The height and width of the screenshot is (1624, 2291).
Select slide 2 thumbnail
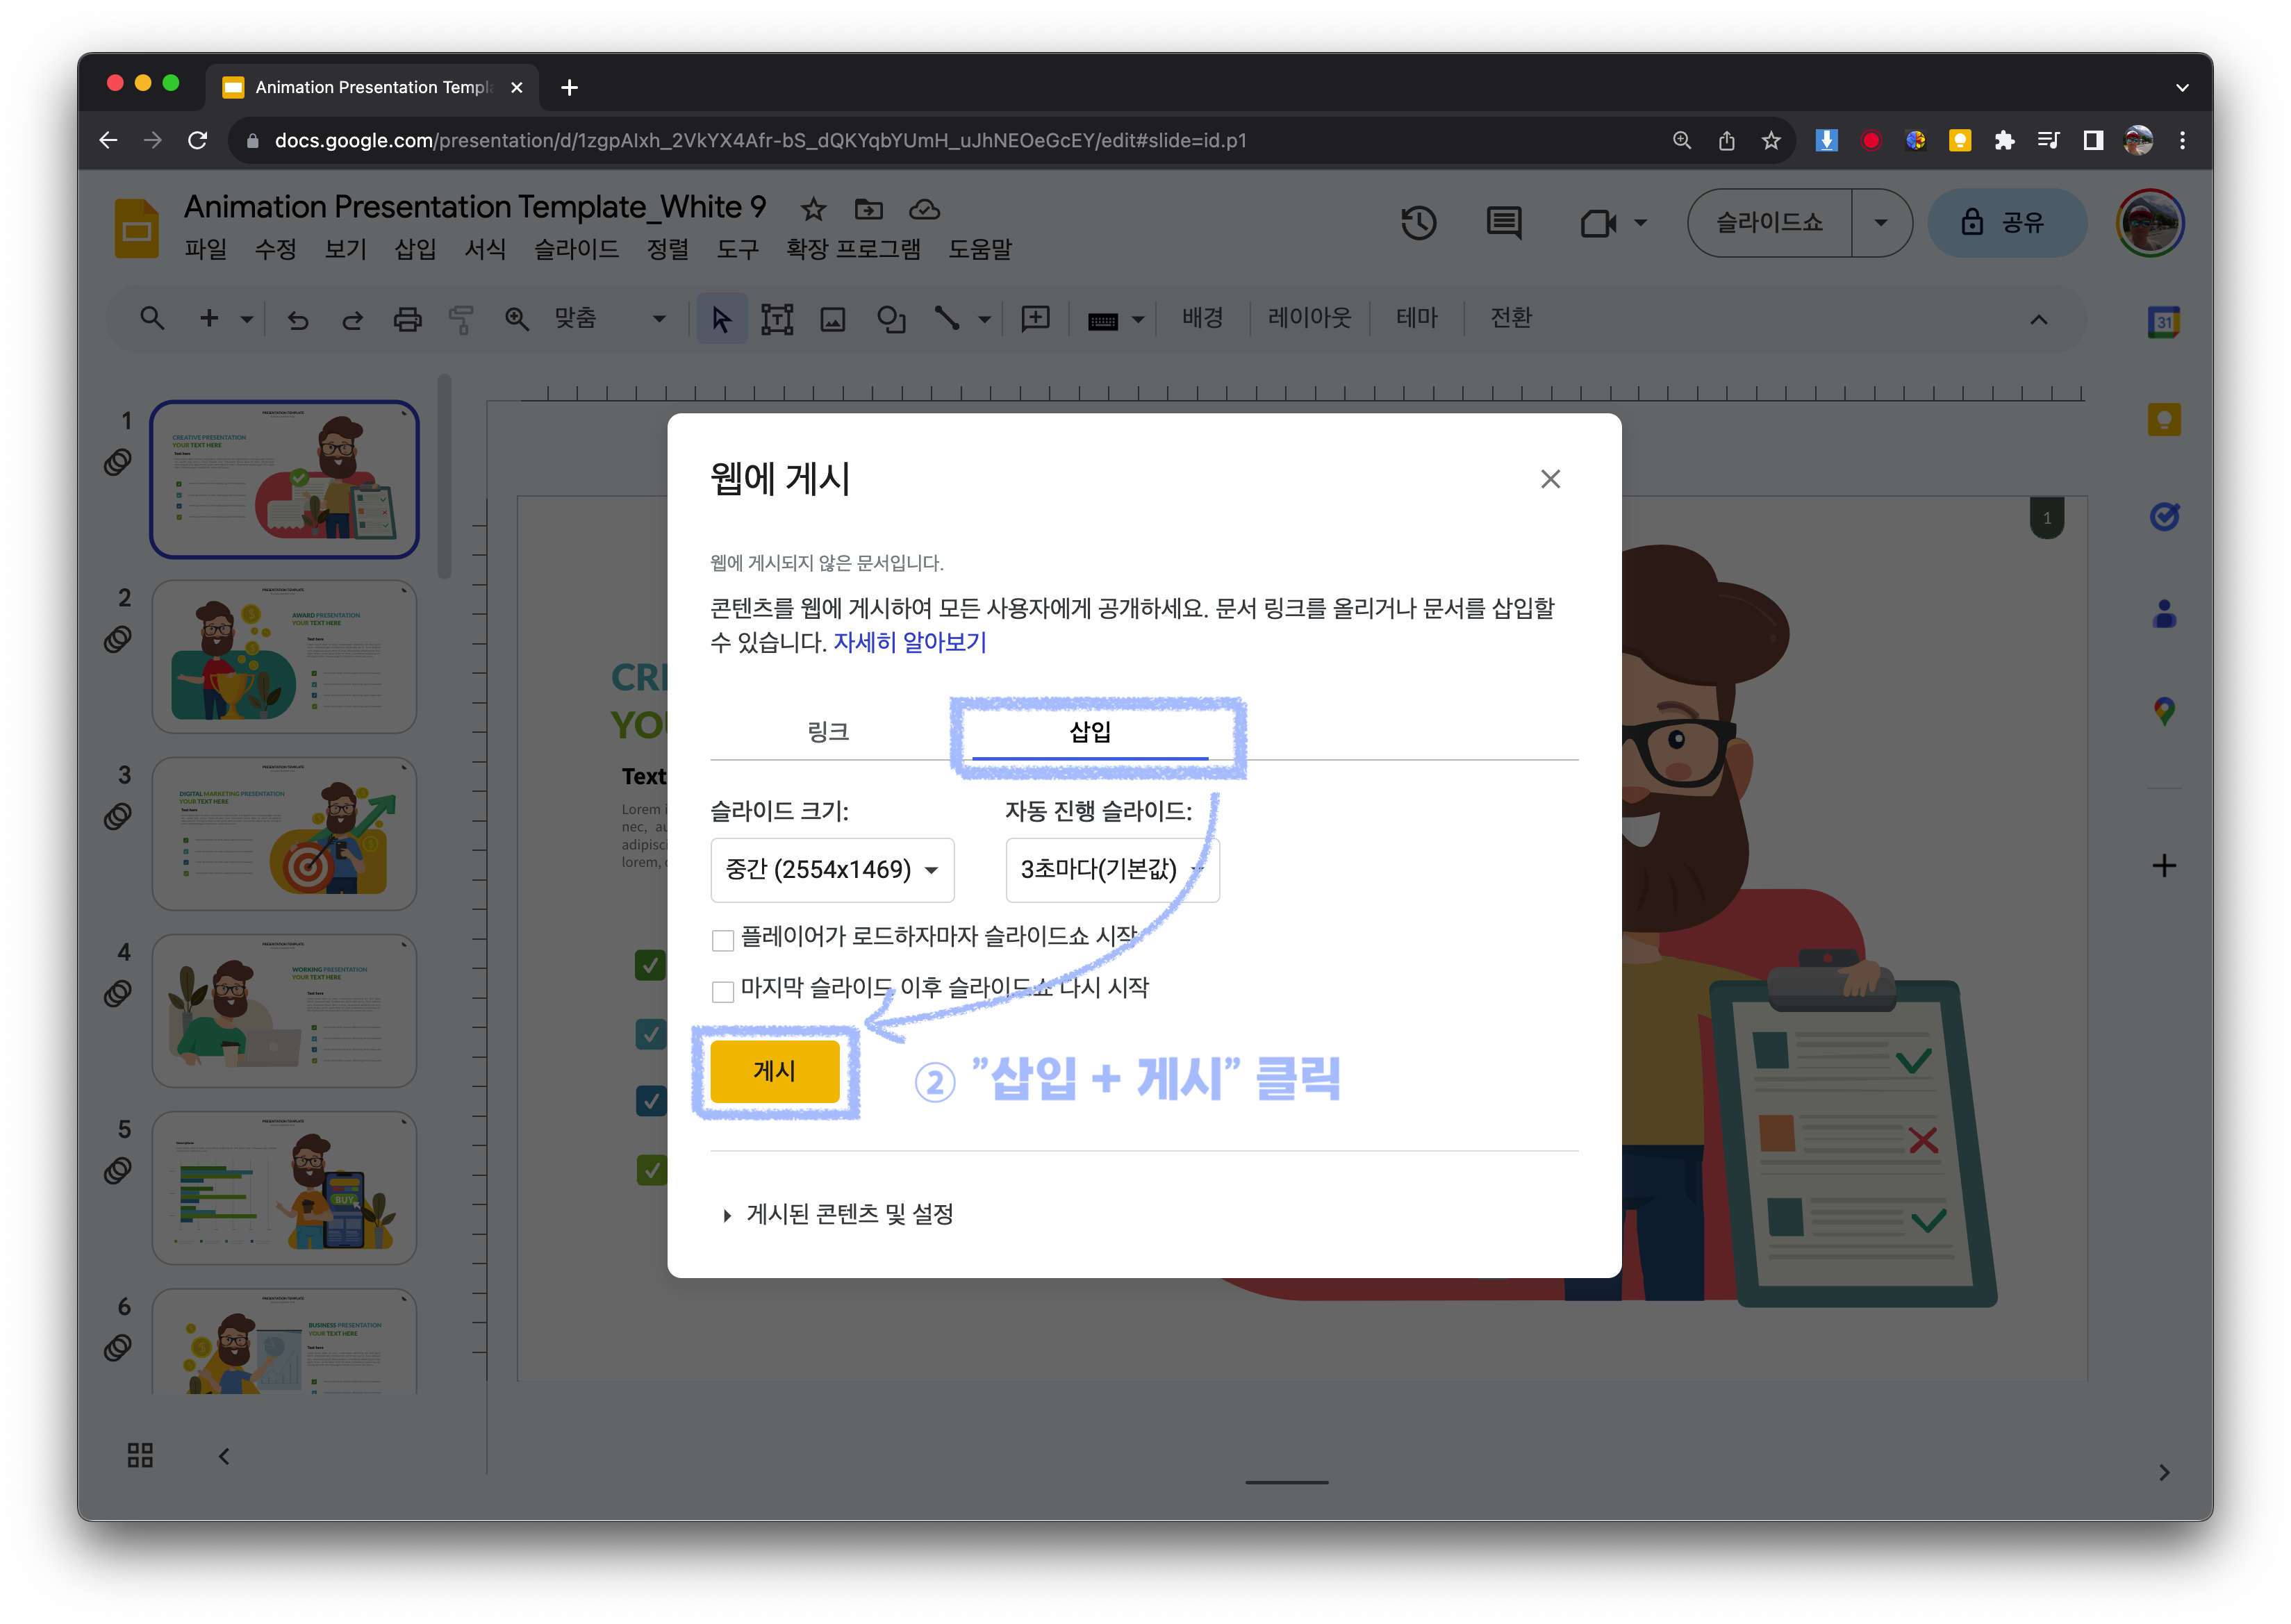coord(284,657)
